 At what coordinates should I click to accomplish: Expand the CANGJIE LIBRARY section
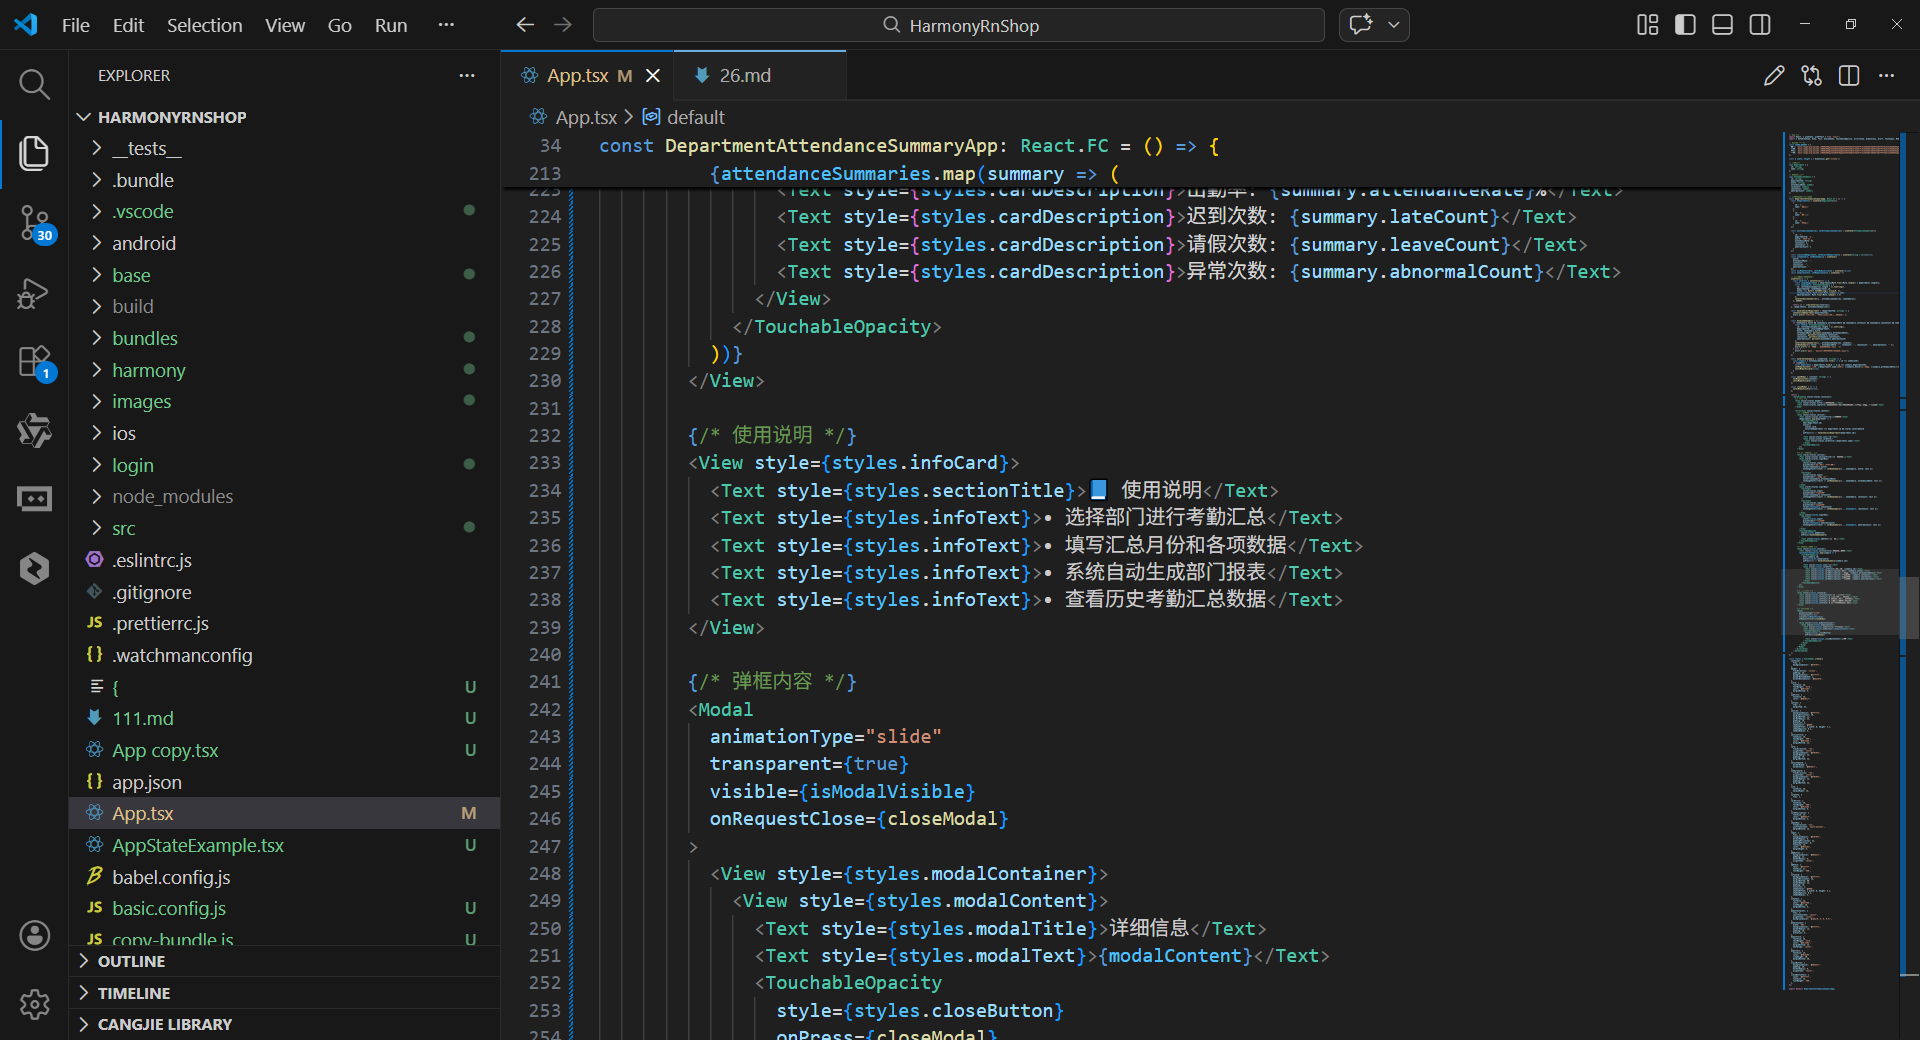[x=285, y=1024]
